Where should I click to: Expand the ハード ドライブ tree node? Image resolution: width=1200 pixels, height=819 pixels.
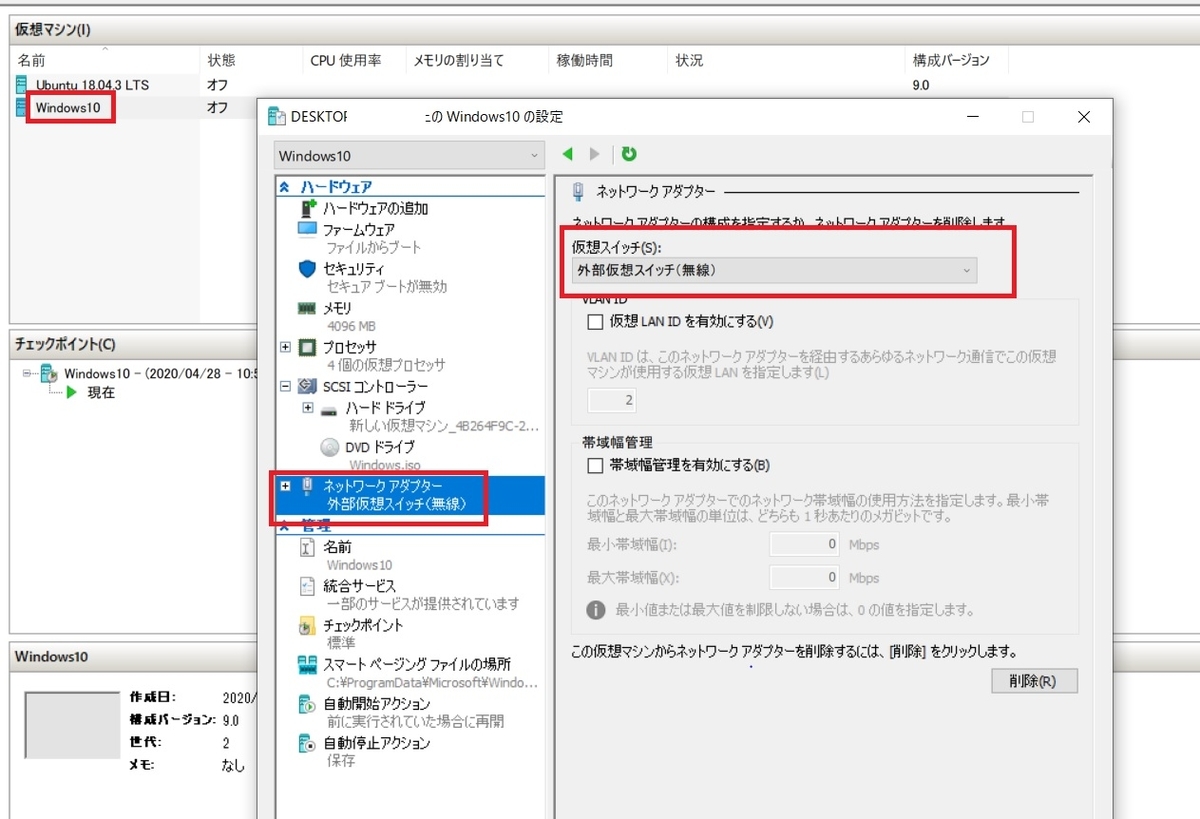308,408
